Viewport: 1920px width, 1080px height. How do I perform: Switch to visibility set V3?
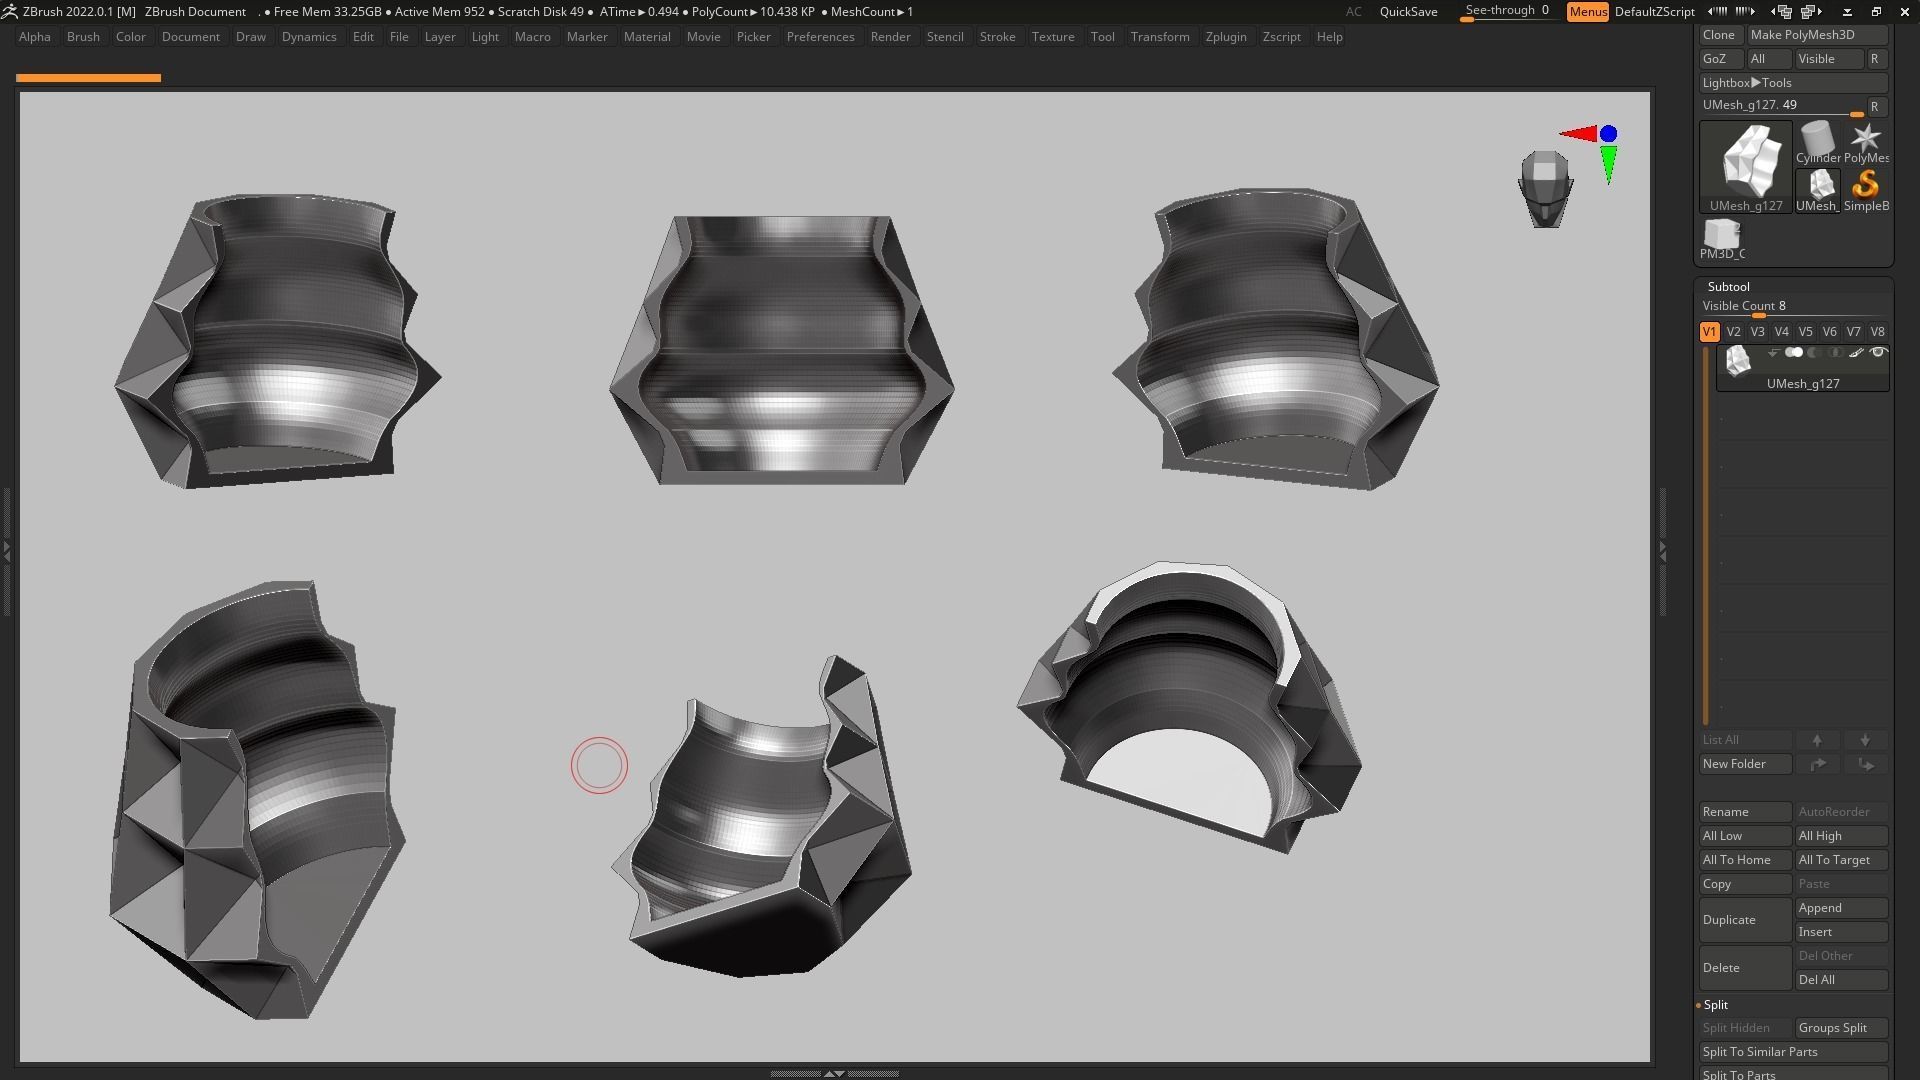point(1757,332)
